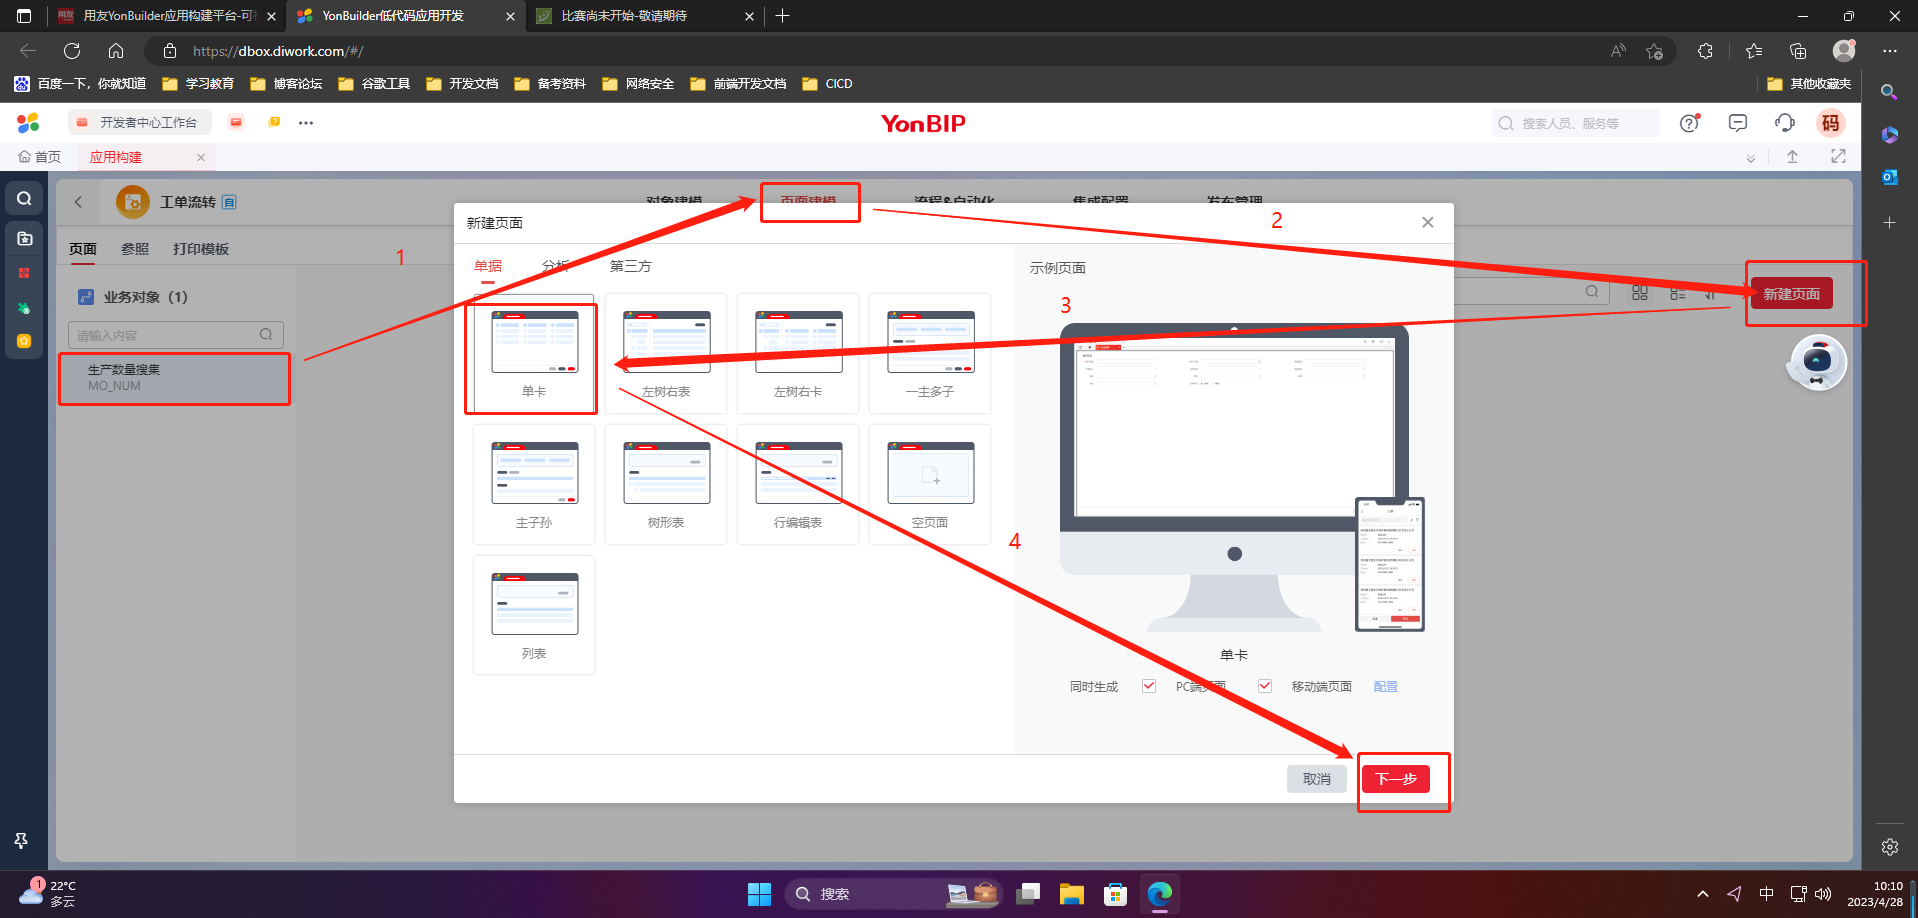Image resolution: width=1918 pixels, height=918 pixels.
Task: Select the 第三方 tab in dialog
Action: pyautogui.click(x=630, y=266)
